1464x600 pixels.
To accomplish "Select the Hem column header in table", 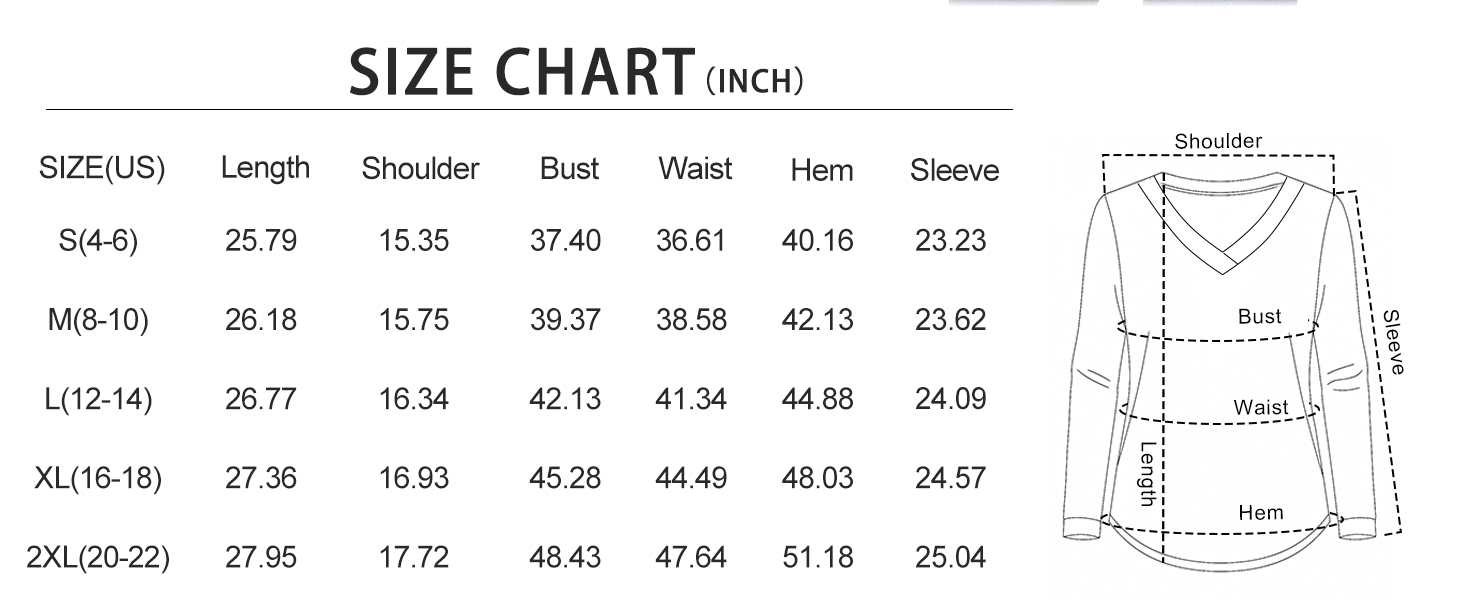I will pyautogui.click(x=822, y=171).
